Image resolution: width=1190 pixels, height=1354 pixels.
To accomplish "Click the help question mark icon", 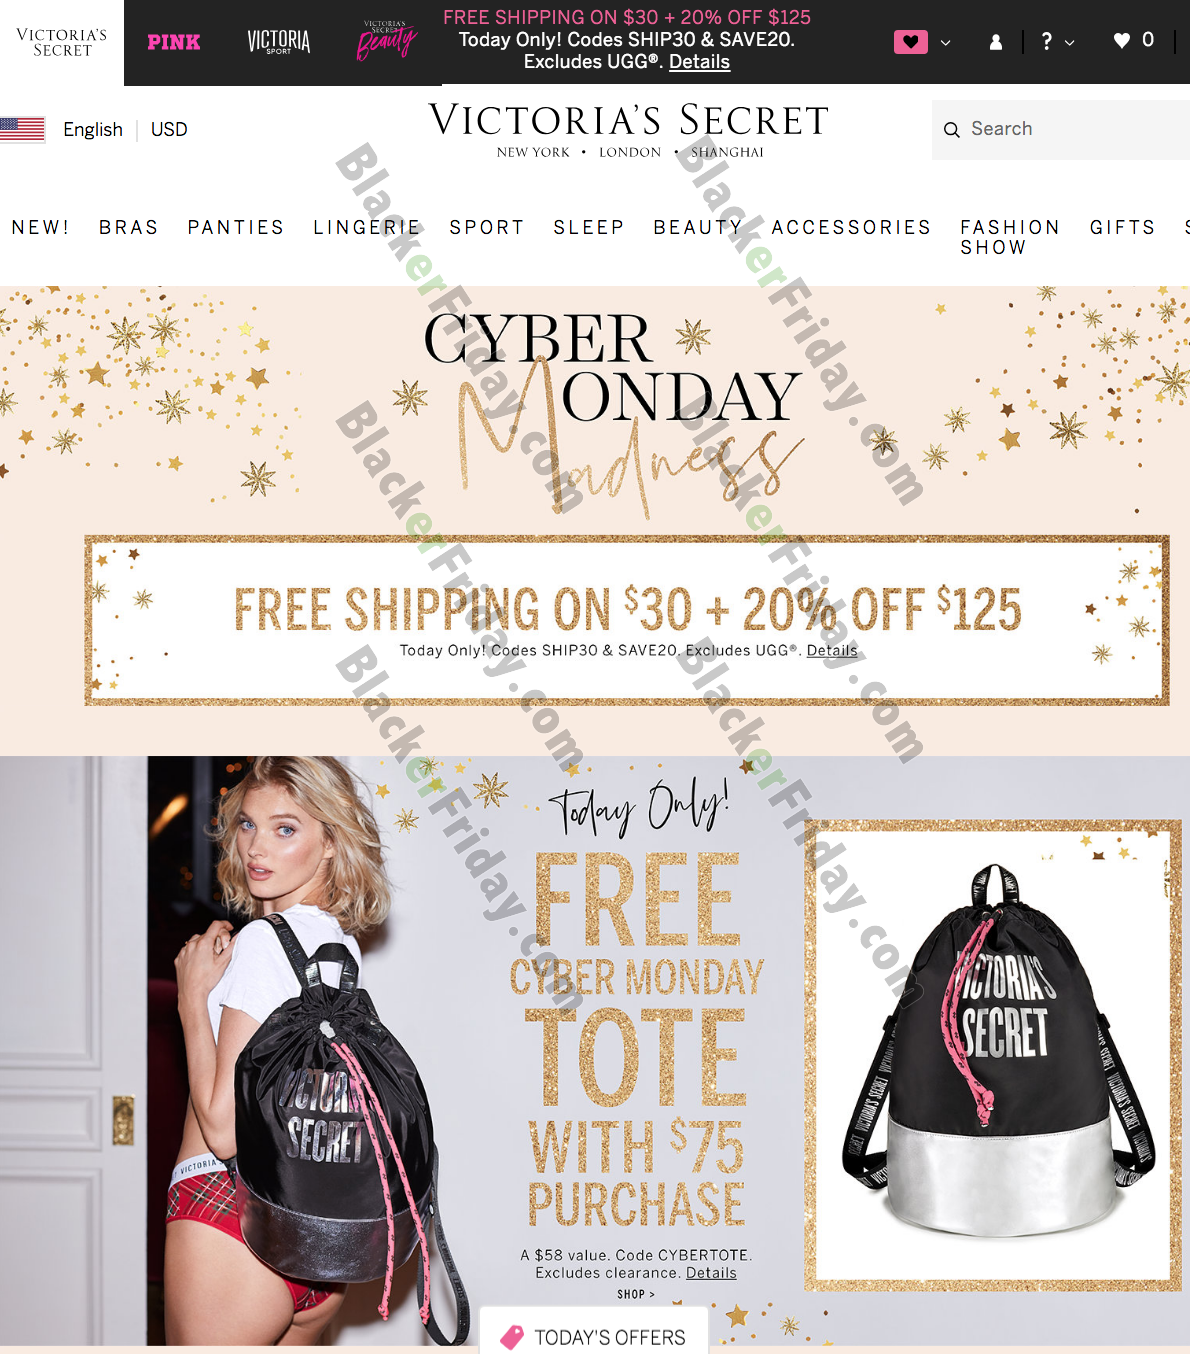I will click(1046, 41).
